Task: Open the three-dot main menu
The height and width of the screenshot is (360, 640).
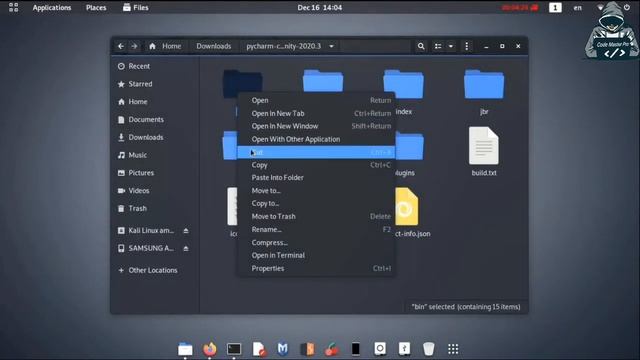Action: click(467, 46)
